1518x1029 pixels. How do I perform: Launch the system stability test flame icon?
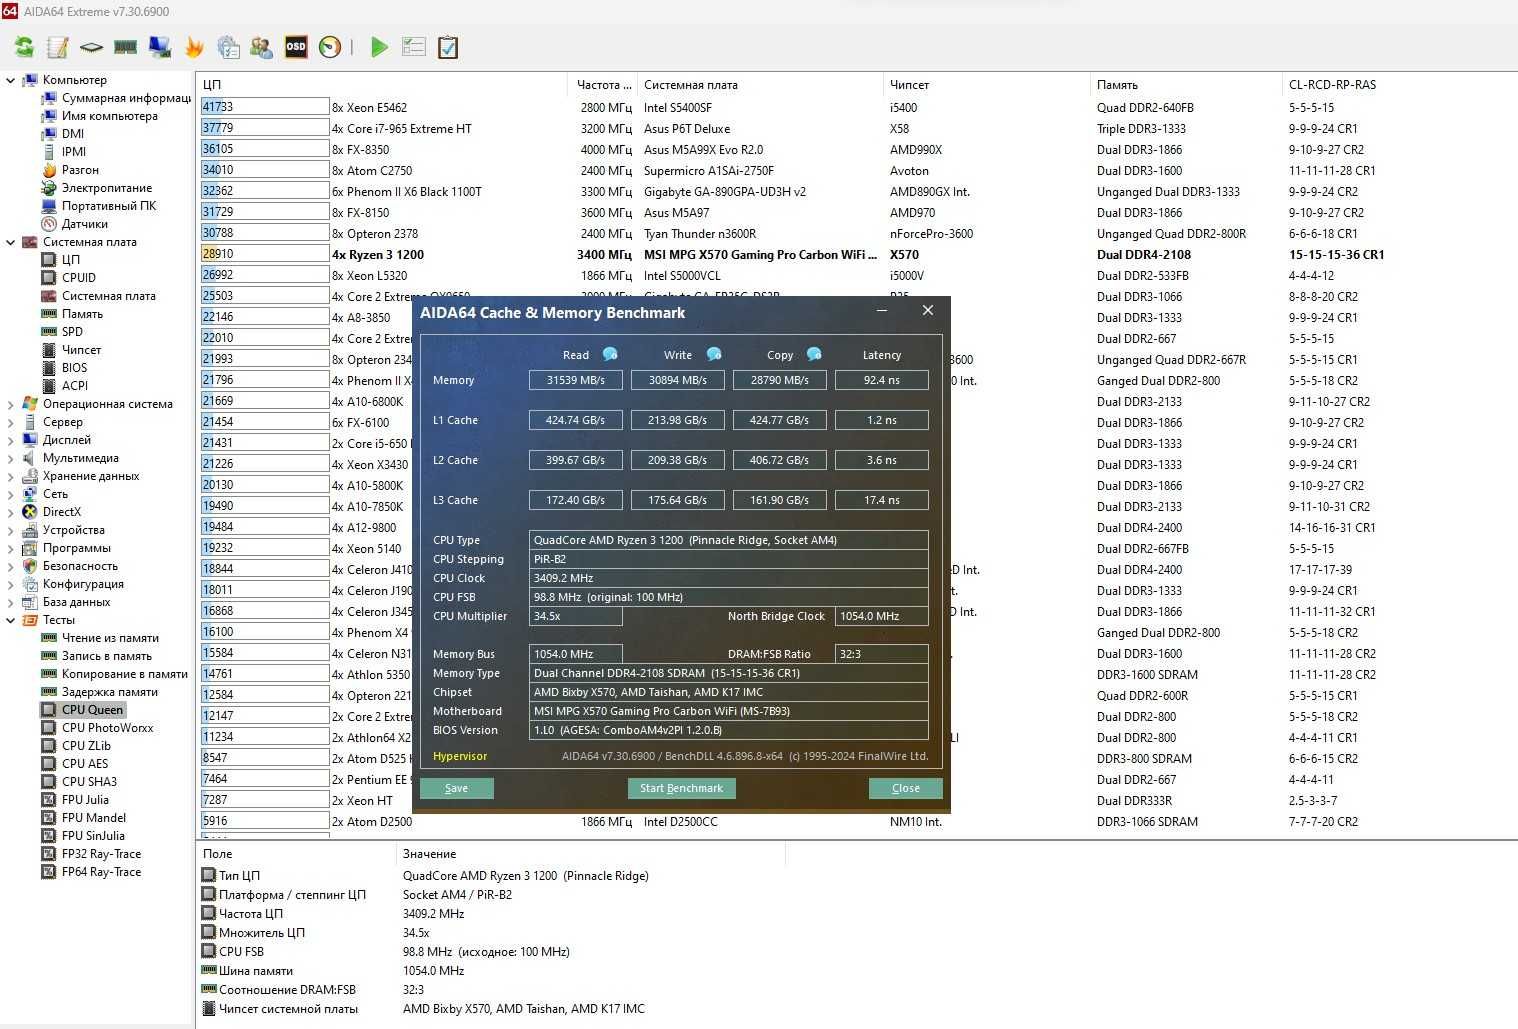click(x=194, y=47)
